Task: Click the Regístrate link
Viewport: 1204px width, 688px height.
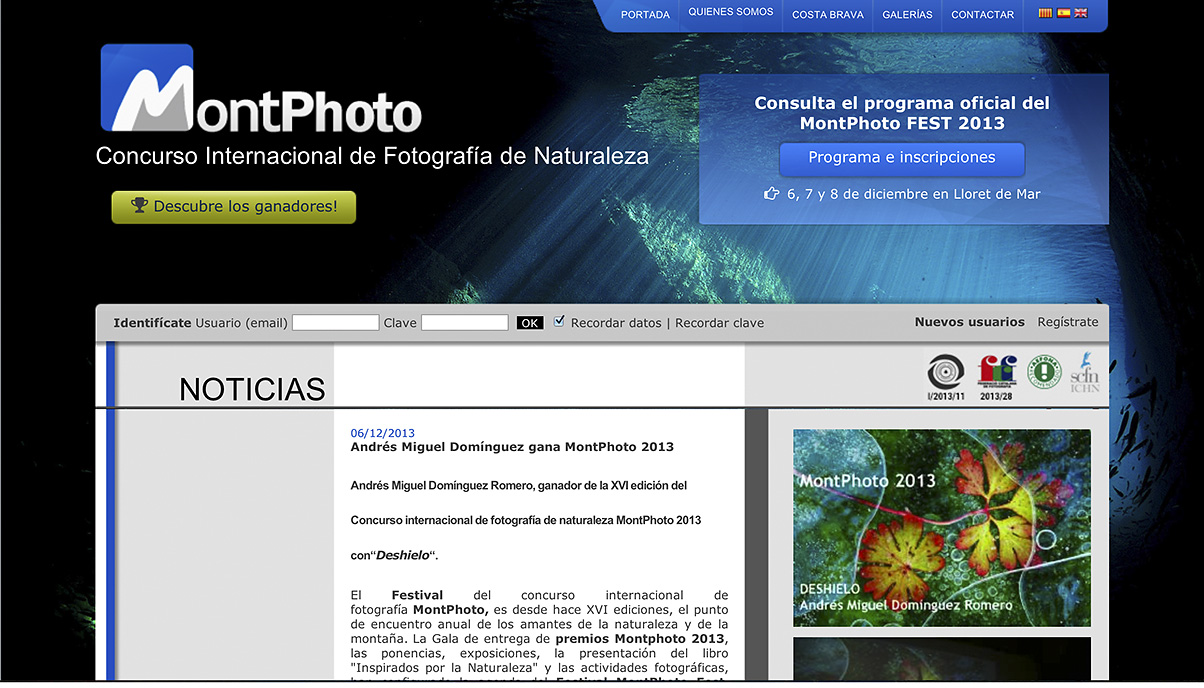Action: coord(1068,322)
